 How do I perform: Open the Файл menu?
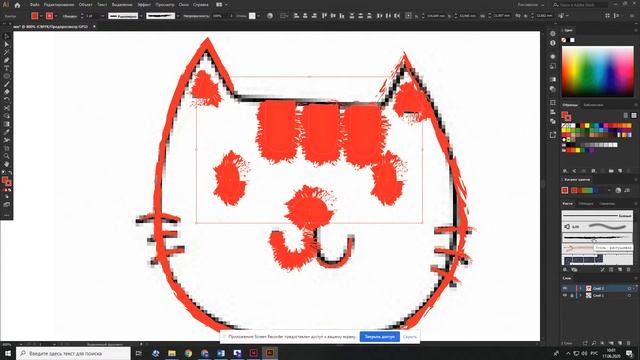tap(35, 5)
